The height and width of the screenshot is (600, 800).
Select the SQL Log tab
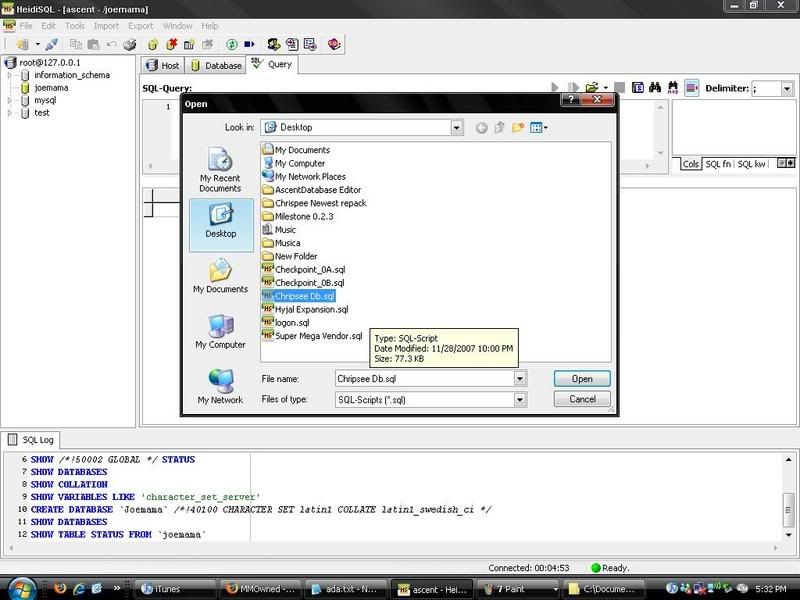(x=31, y=440)
